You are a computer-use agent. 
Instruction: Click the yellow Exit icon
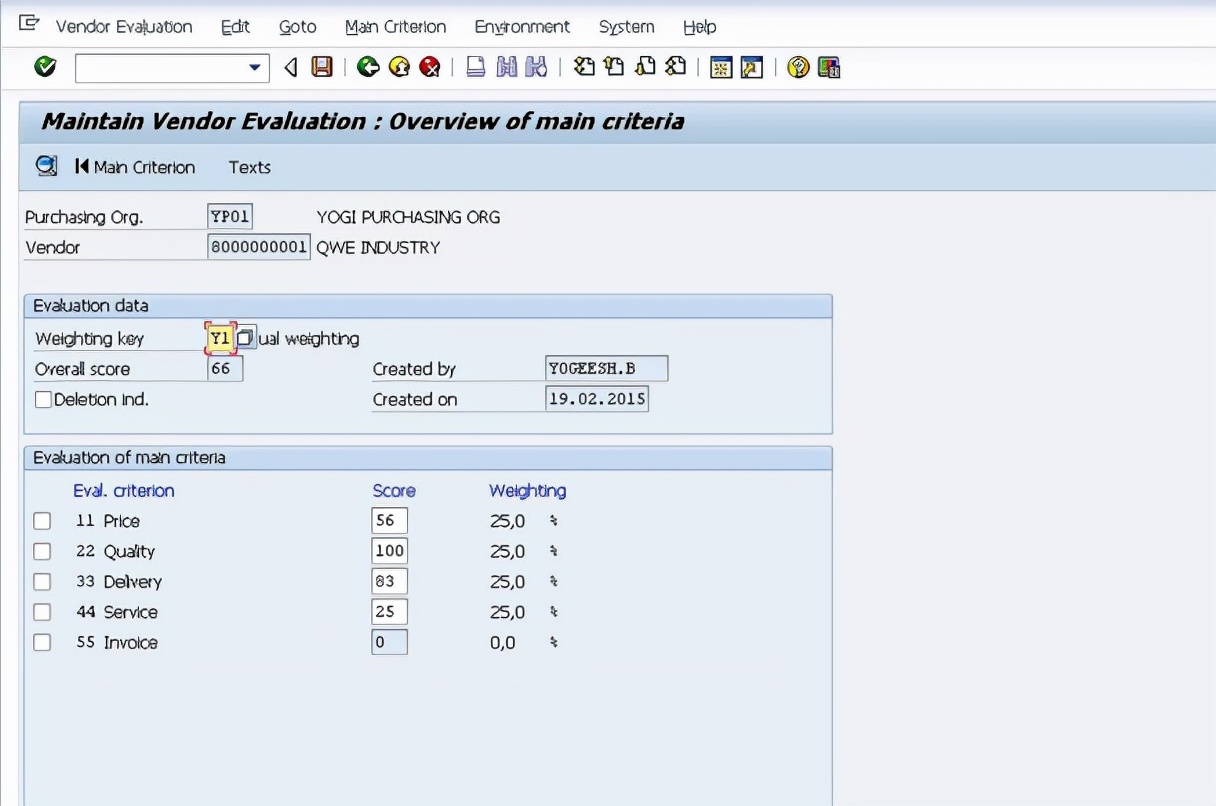[x=399, y=67]
